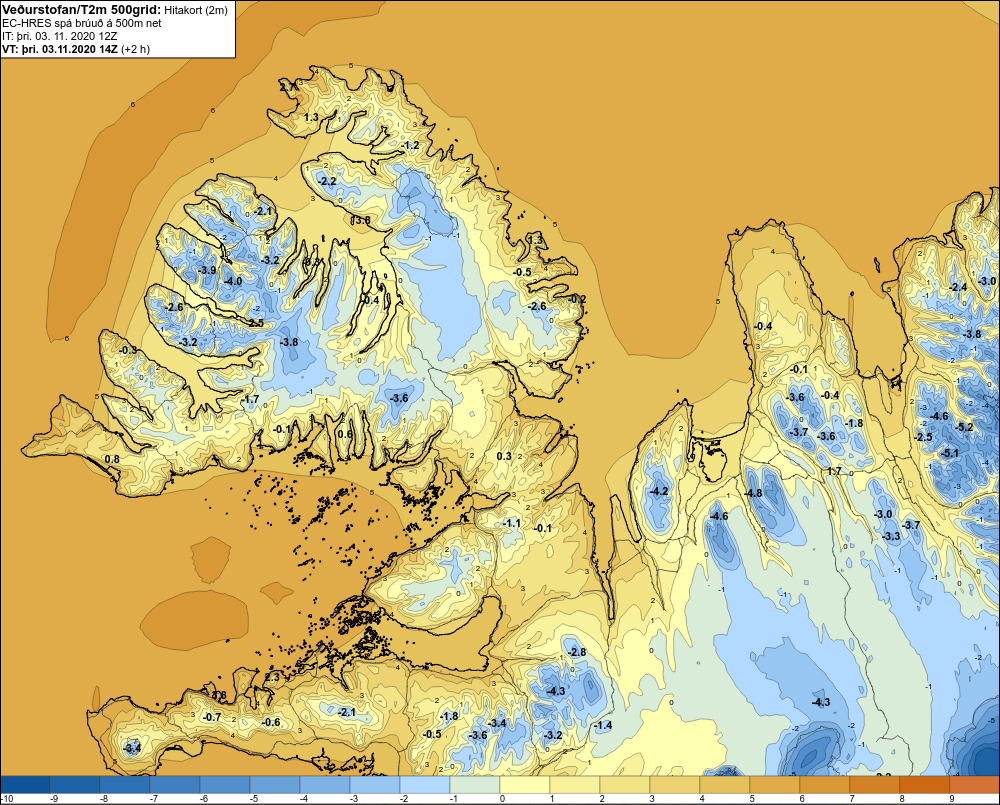Click the color legend swatch between -10 and -9

(x=26, y=785)
